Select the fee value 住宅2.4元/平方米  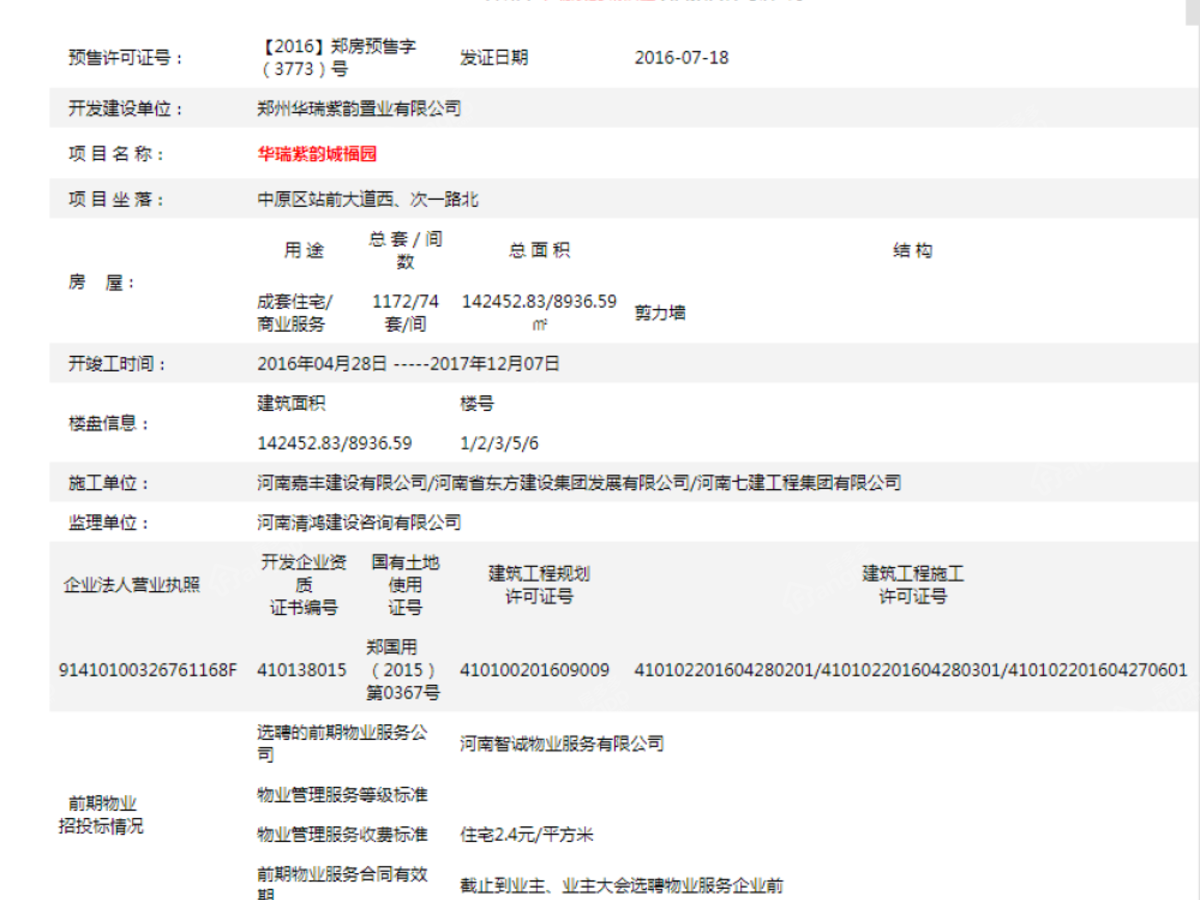[527, 835]
